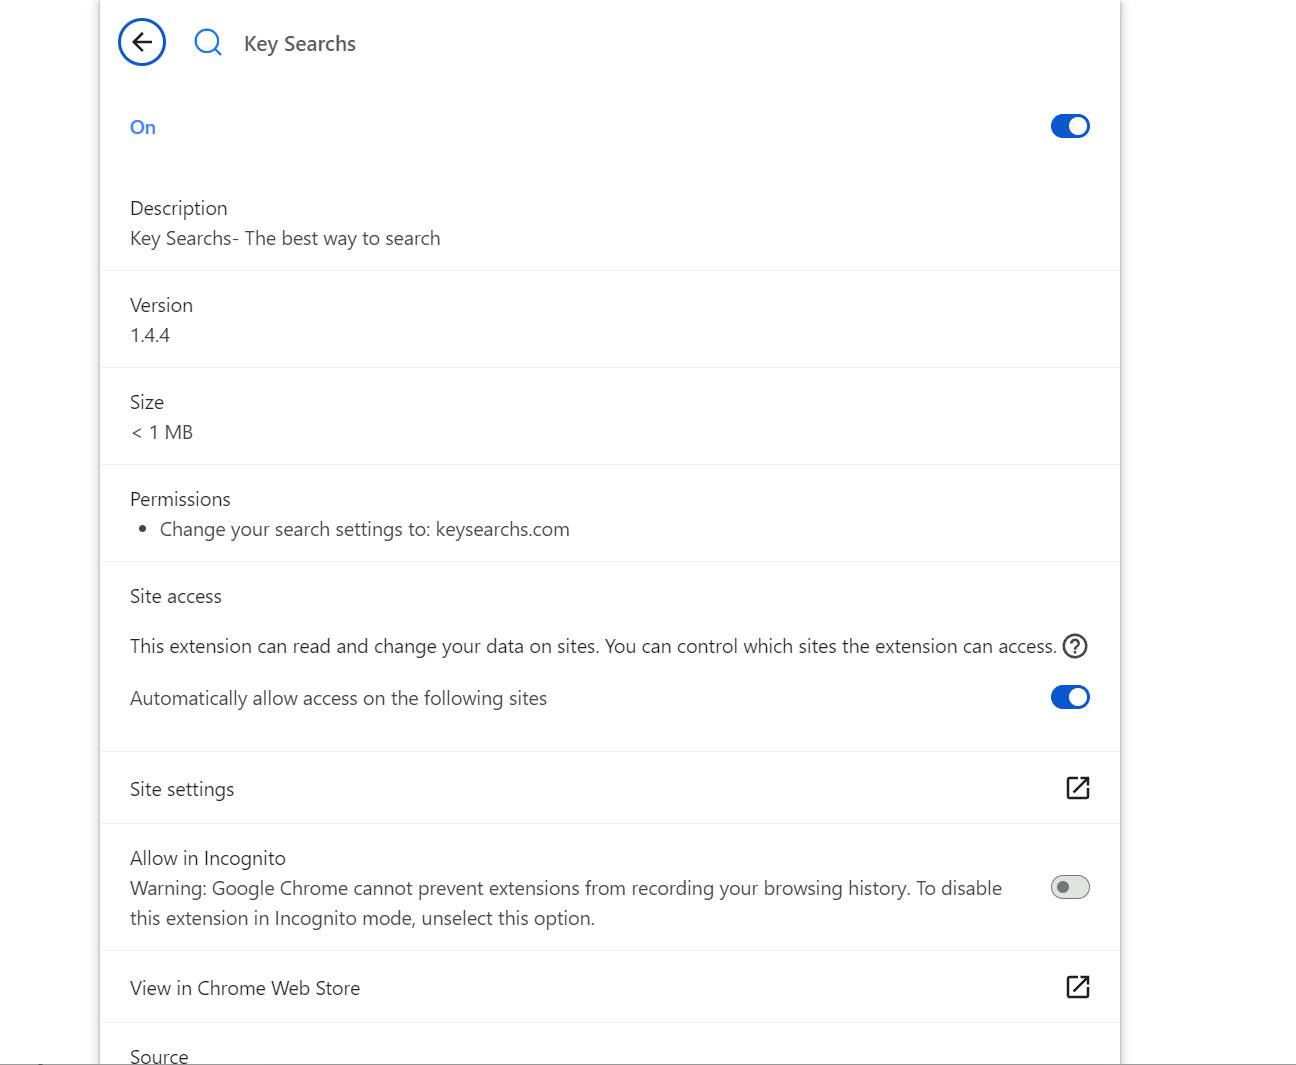Click the 'Automatically allow access' label text
1296x1065 pixels.
pos(338,698)
